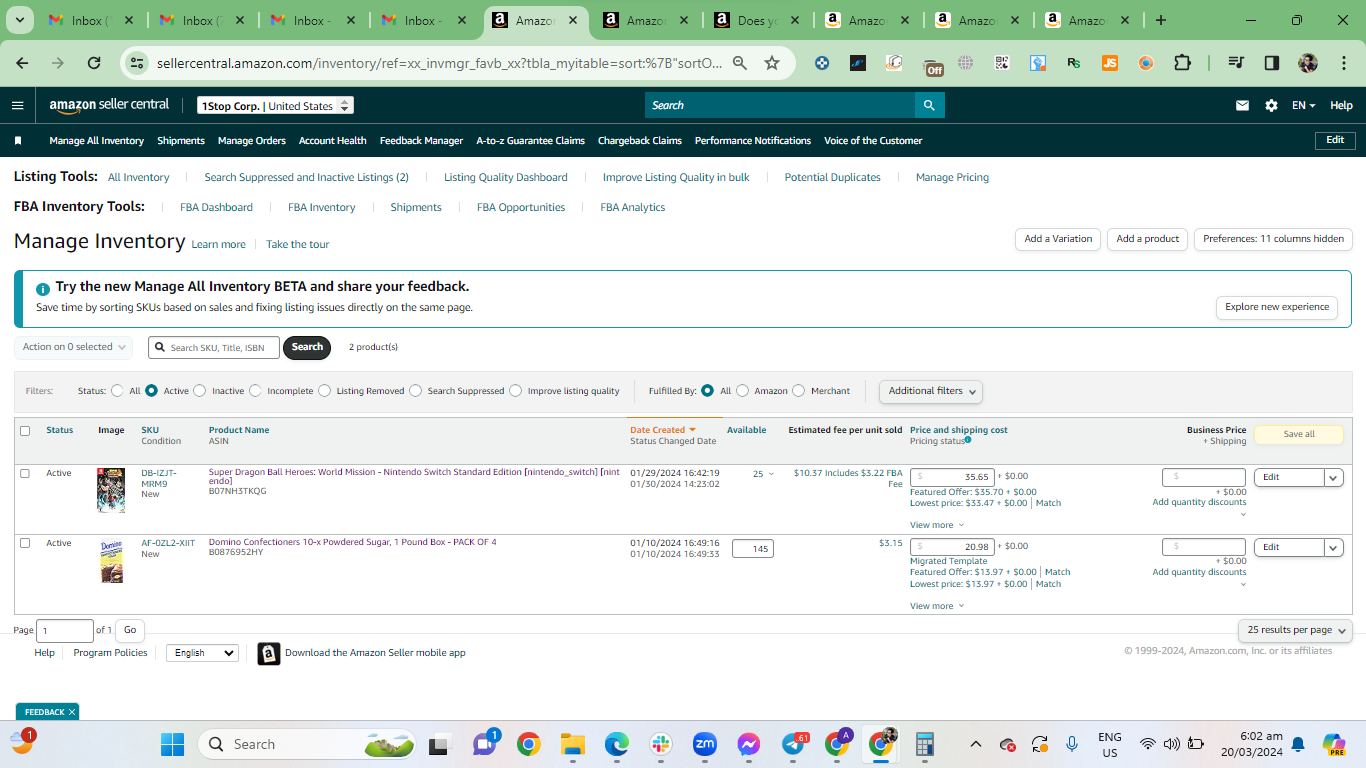This screenshot has height=768, width=1366.
Task: Tick the checkbox for the Dragon Ball Heroes row
Action: coord(25,473)
